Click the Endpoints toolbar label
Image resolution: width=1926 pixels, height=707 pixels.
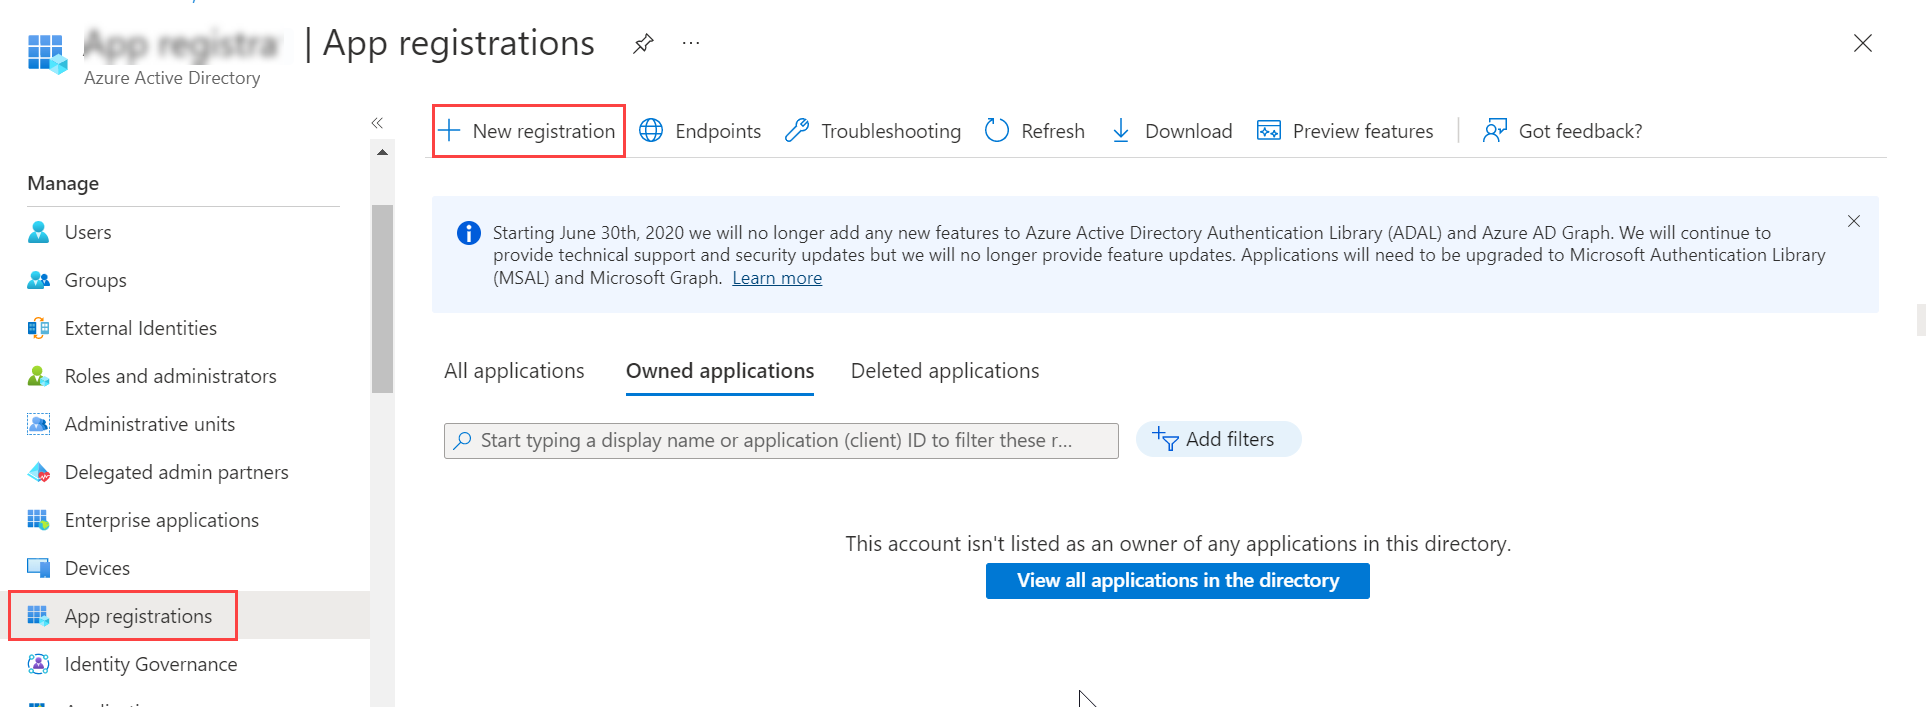(x=718, y=131)
